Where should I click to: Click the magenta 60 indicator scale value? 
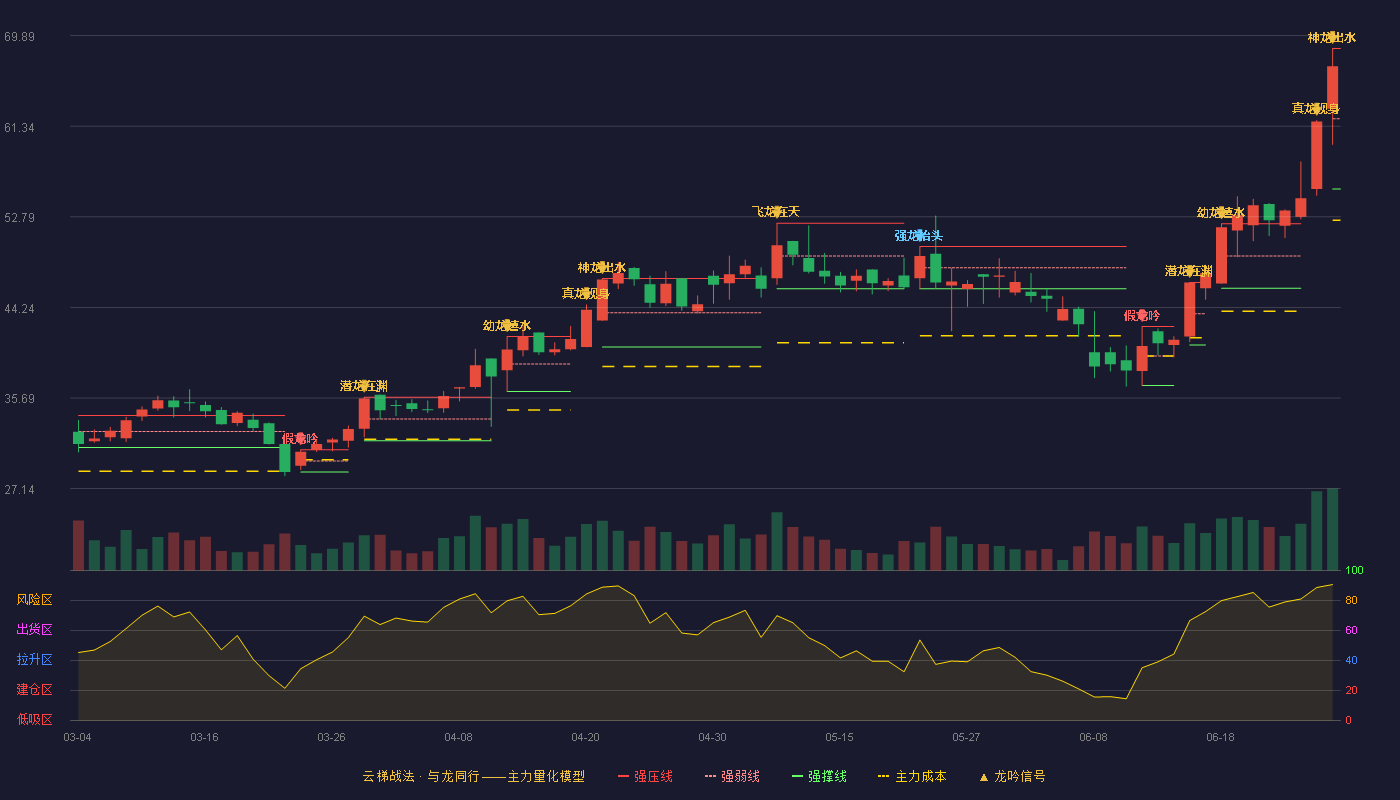point(1351,630)
